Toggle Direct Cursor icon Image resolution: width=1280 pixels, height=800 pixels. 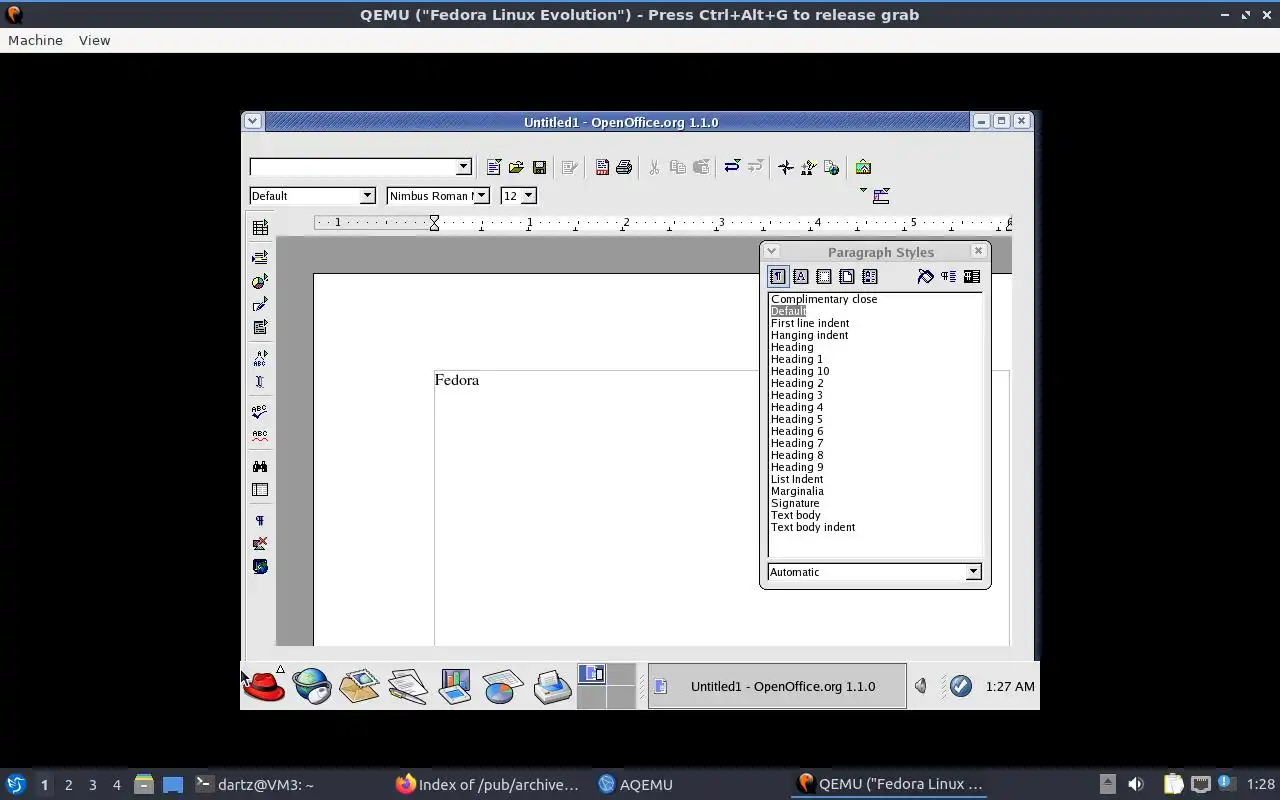coord(260,381)
